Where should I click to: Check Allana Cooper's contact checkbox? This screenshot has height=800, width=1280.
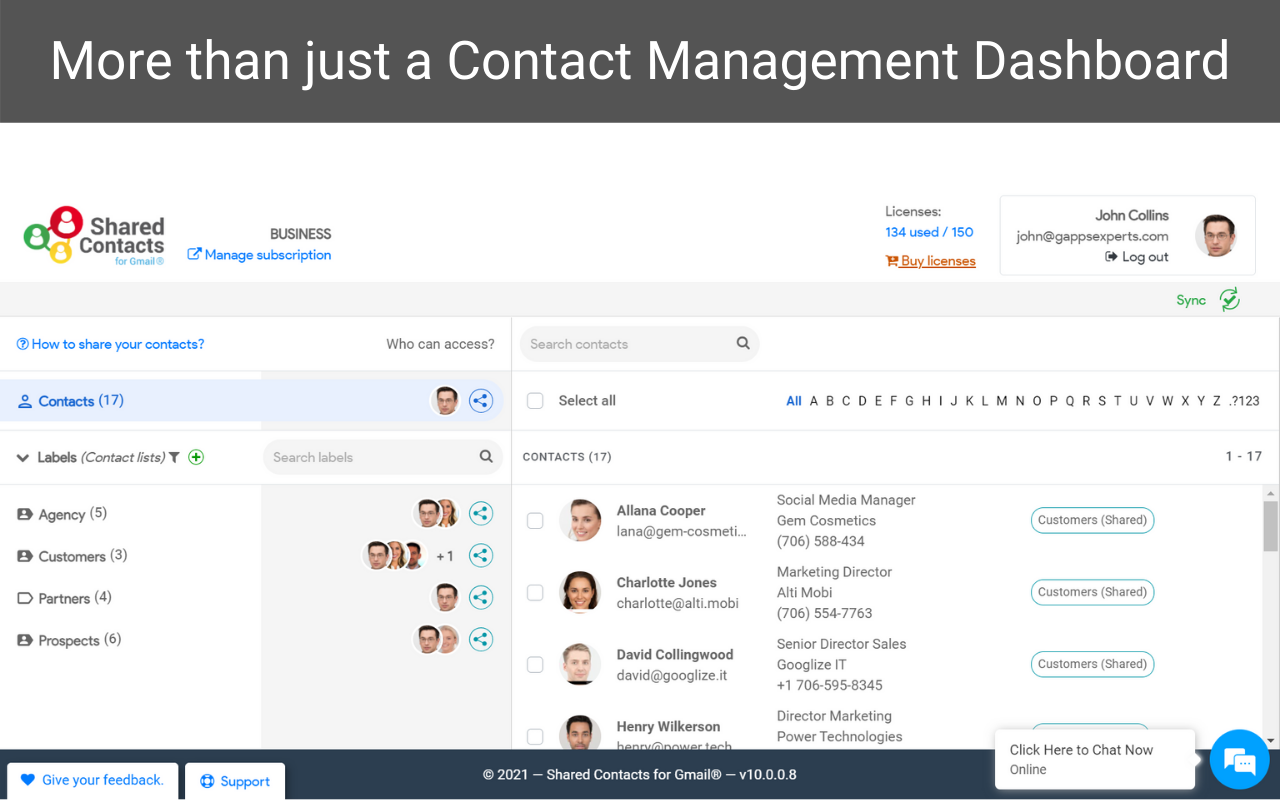(x=535, y=520)
